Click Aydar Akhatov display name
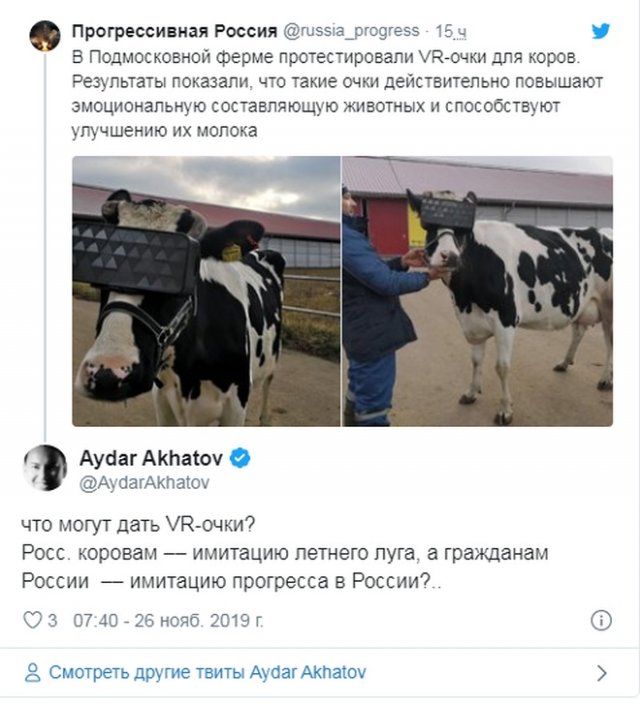Screen dimensions: 640x704 151,458
